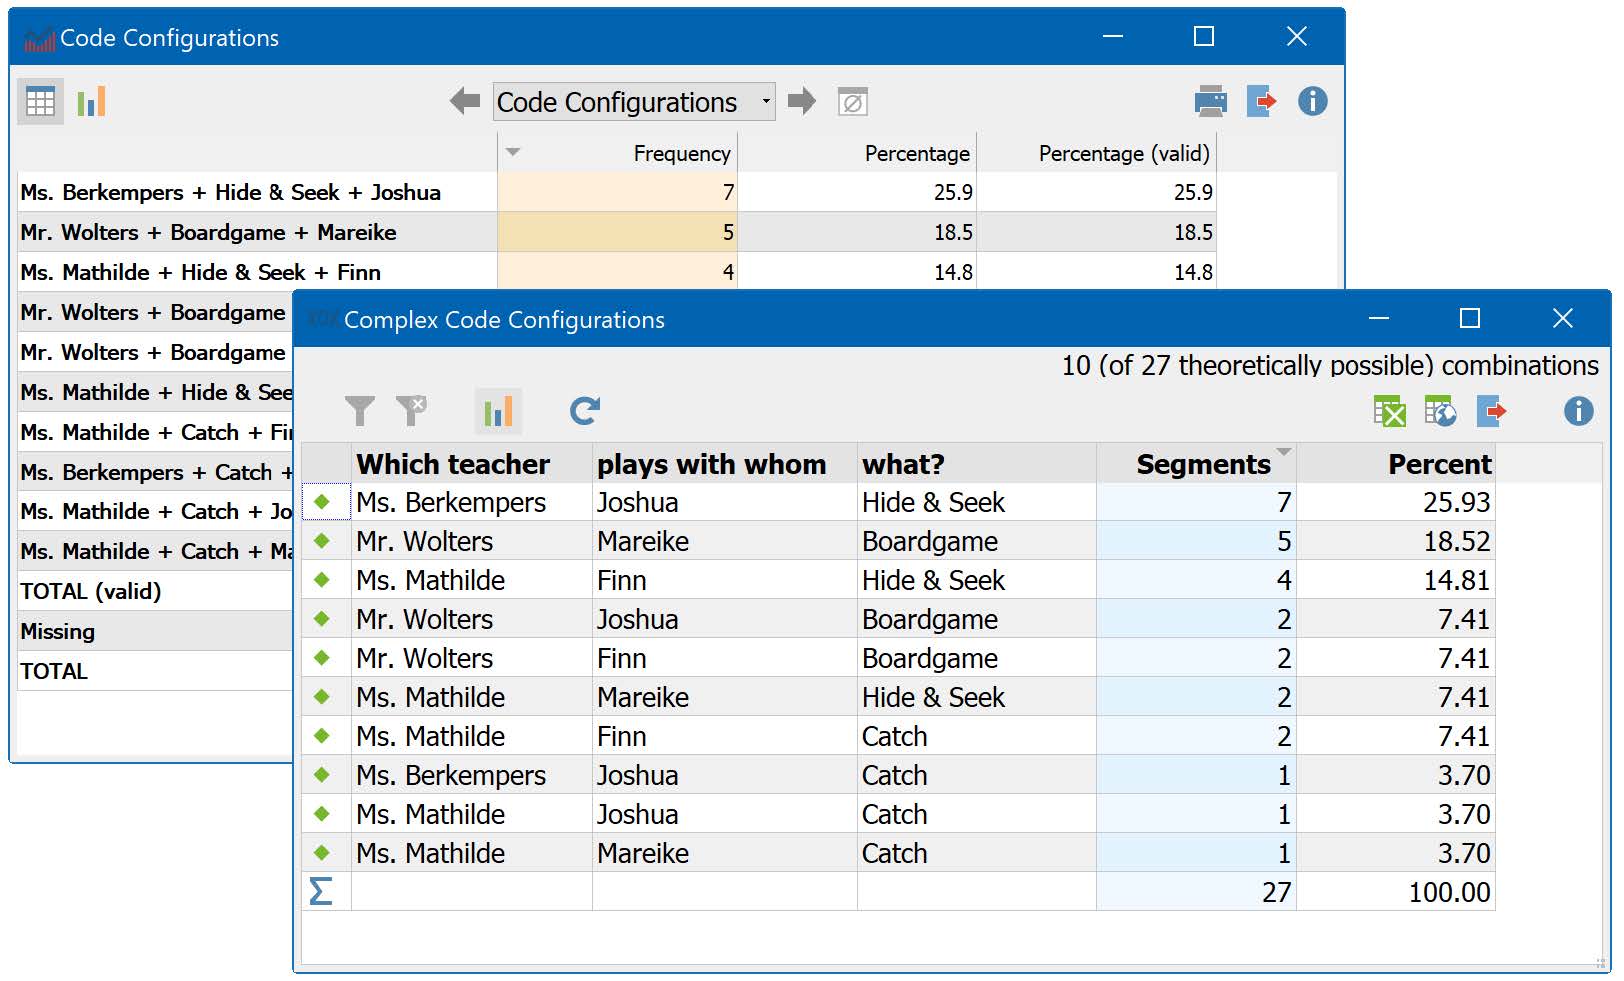Screen dimensions: 1624x981
Task: Go to previous table with left arrow
Action: click(x=465, y=101)
